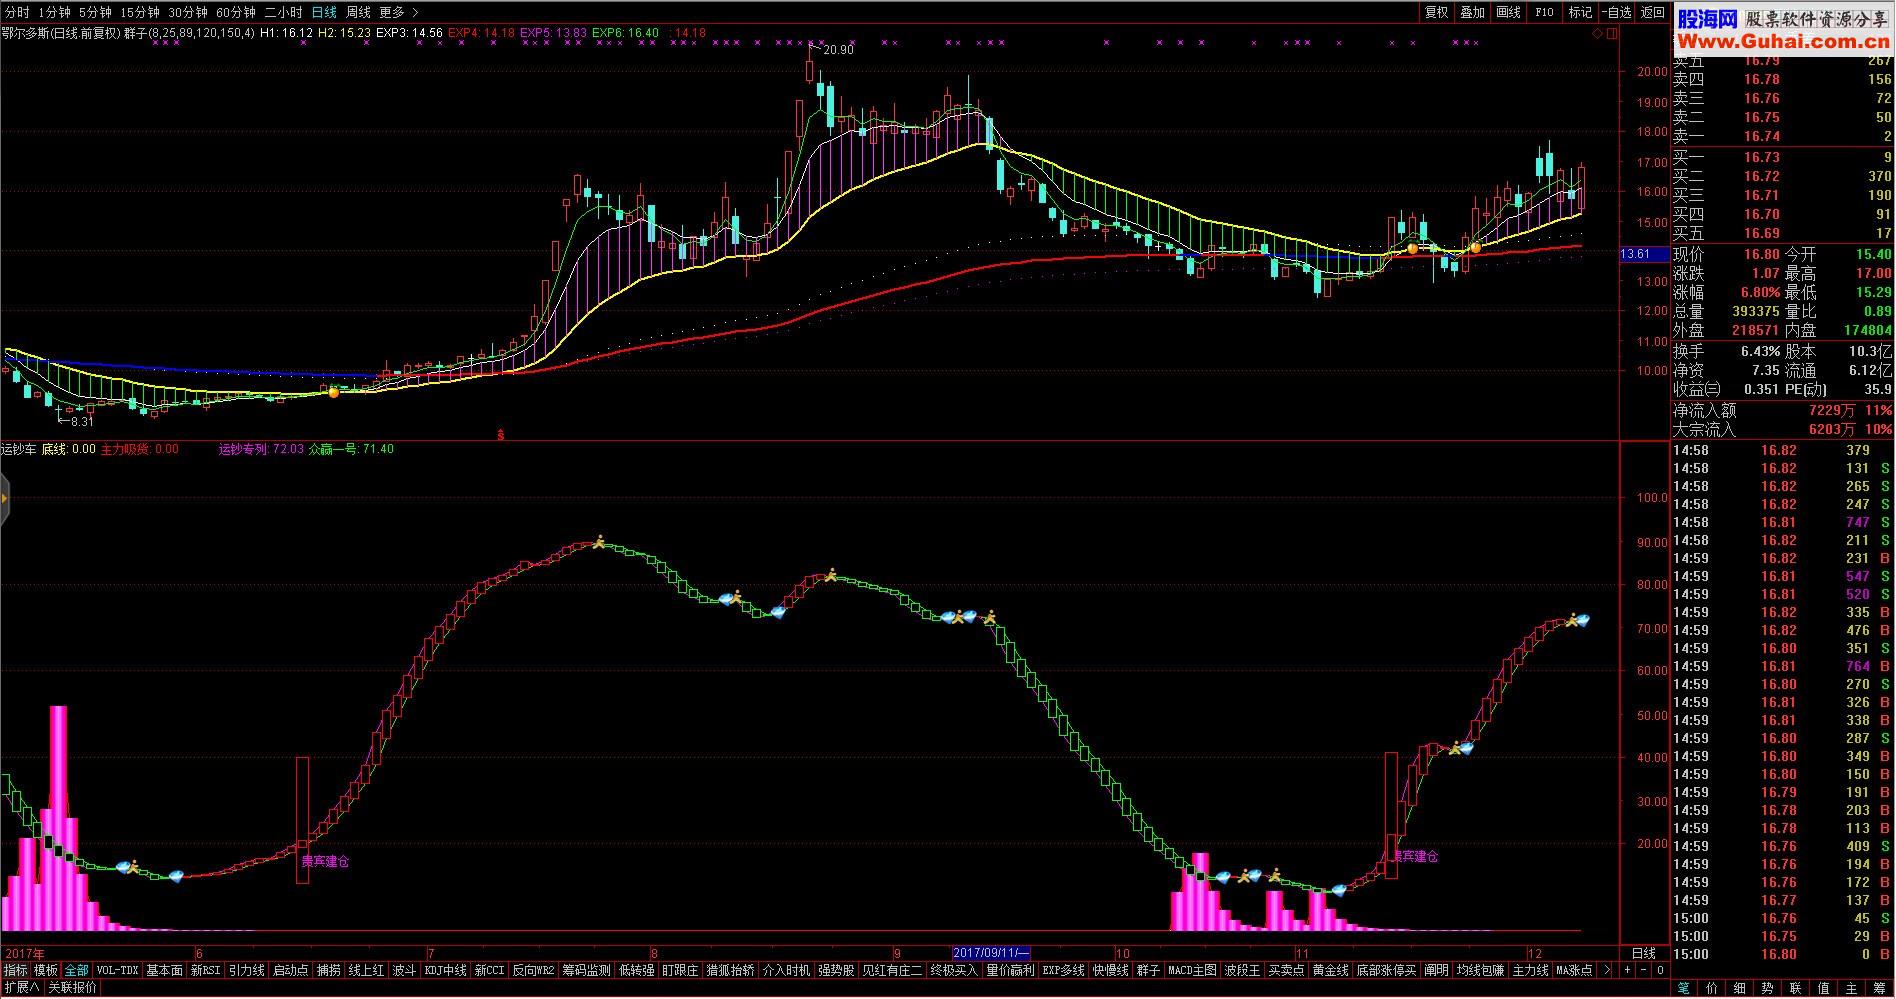Click the 买一 bid price 16.73
The height and width of the screenshot is (999, 1896).
pos(1762,157)
